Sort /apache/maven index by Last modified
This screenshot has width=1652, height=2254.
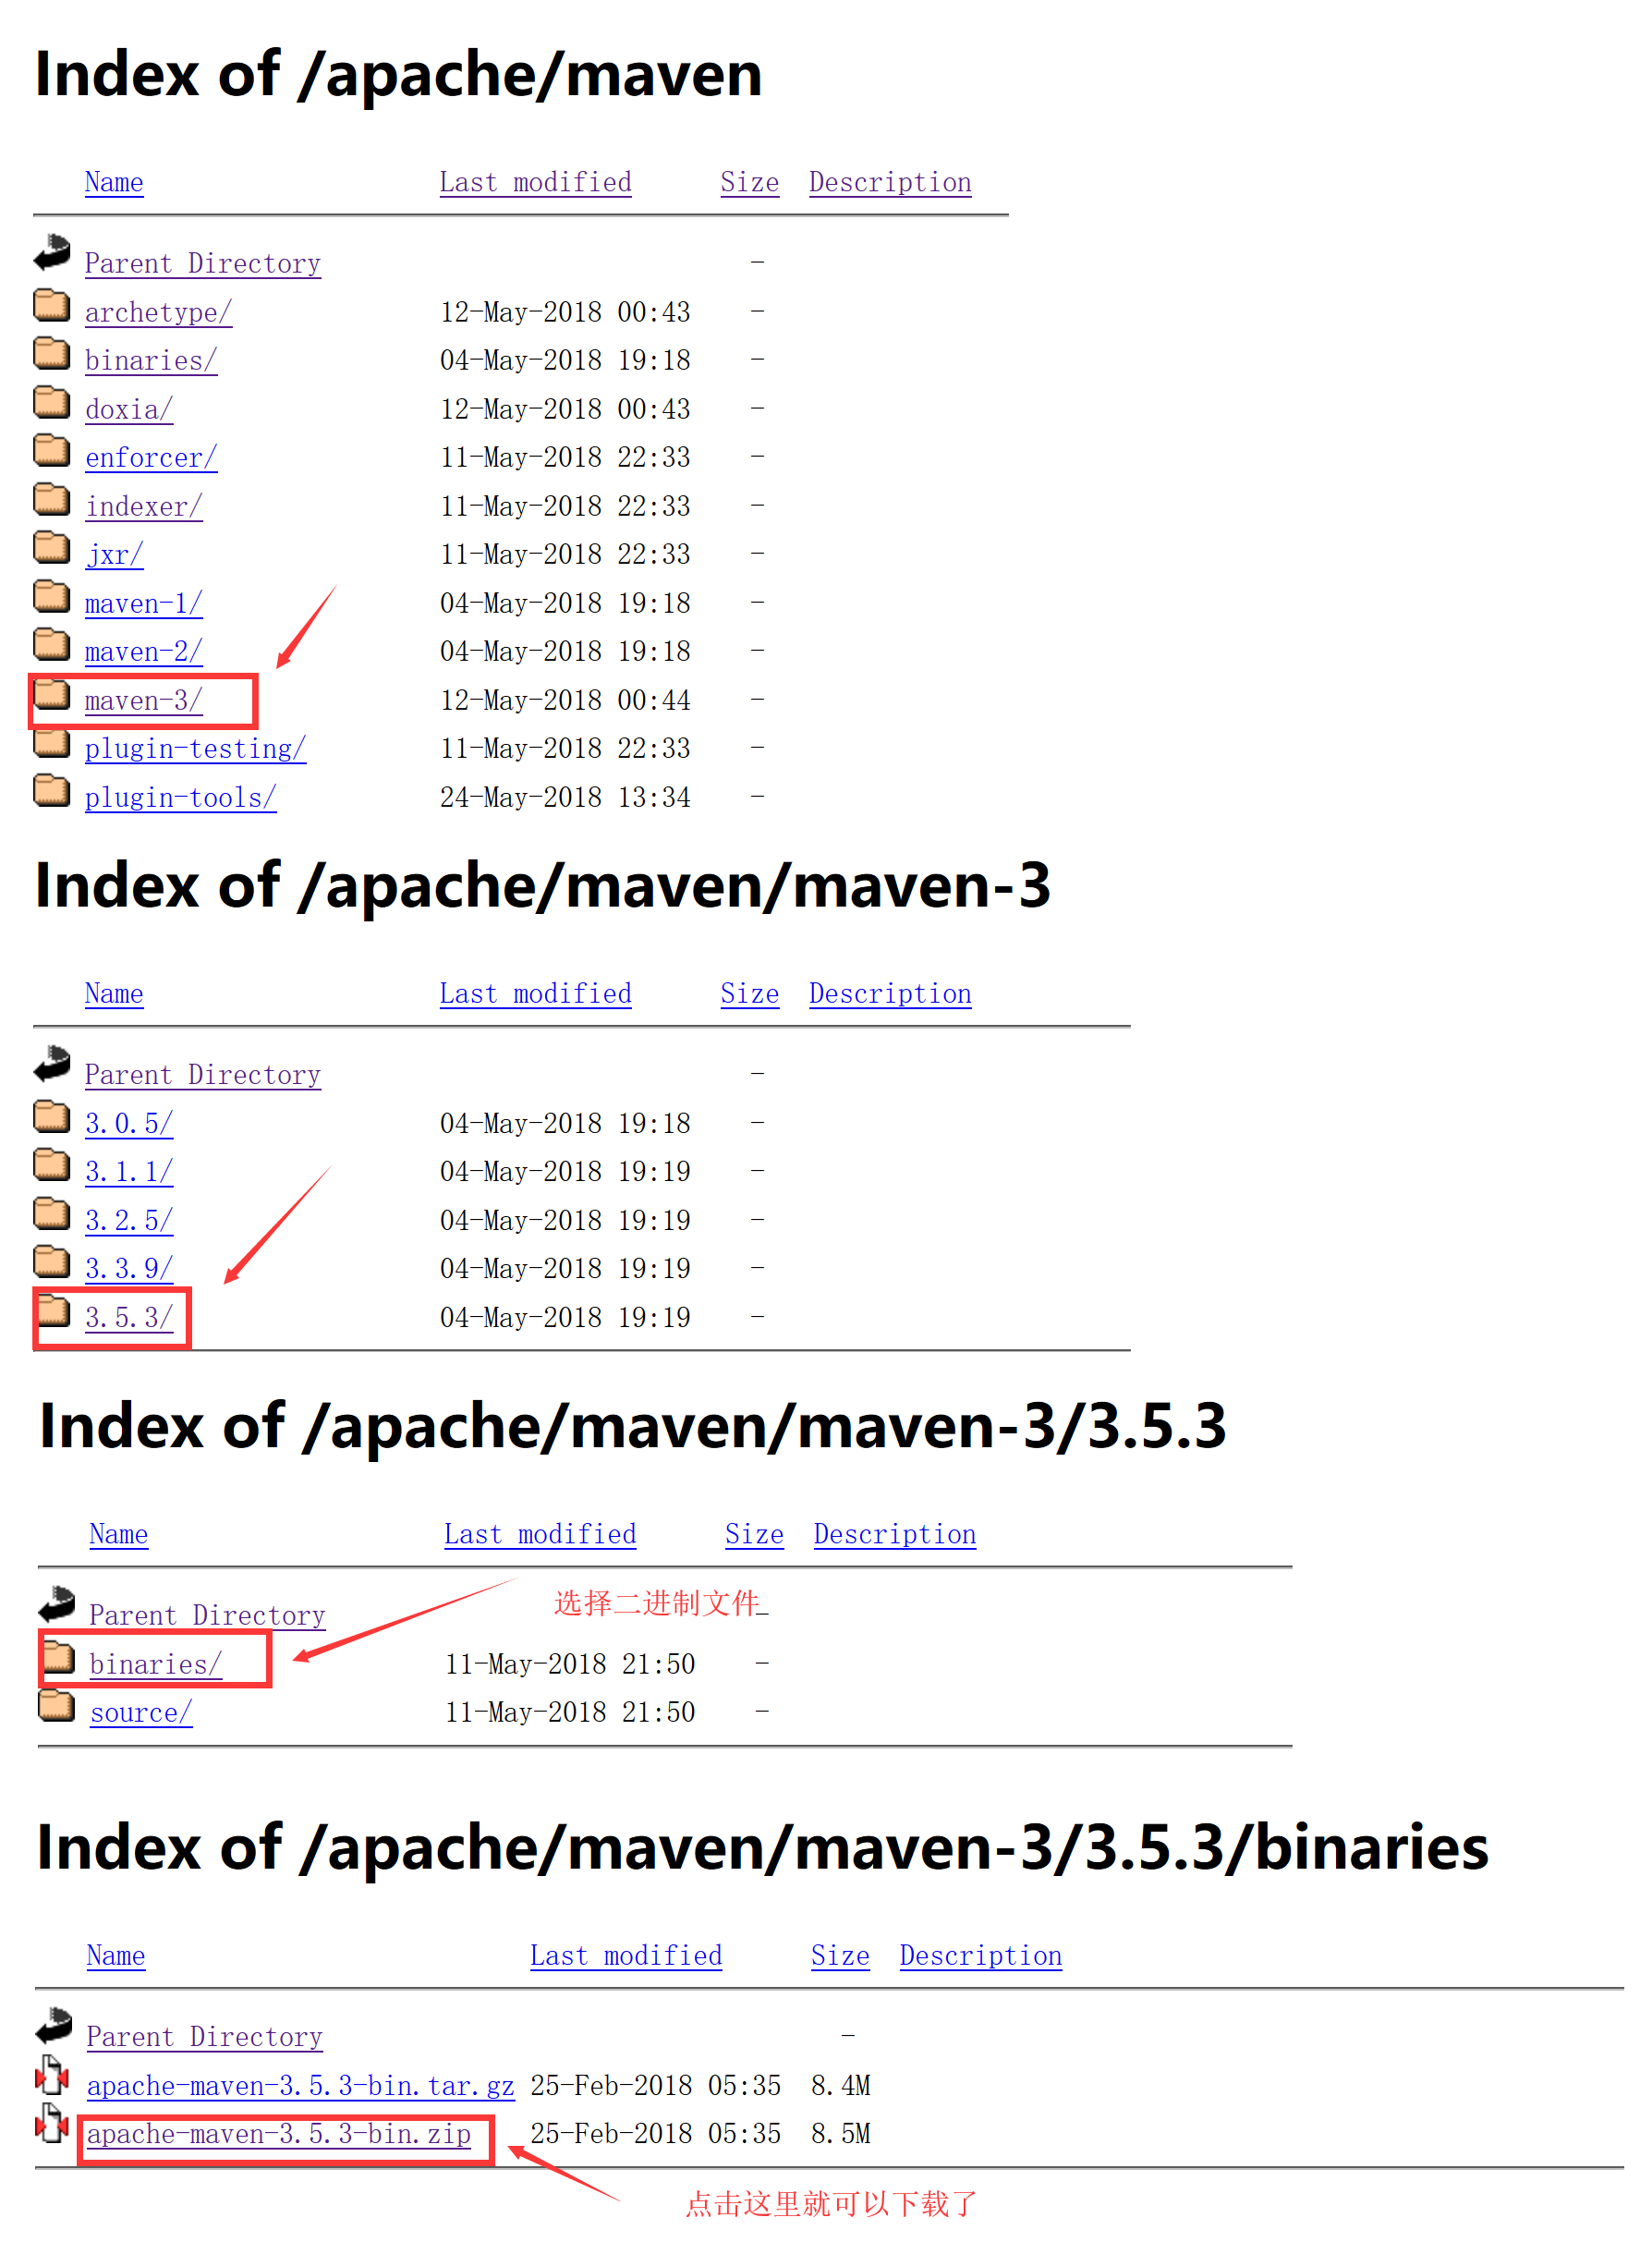(535, 183)
